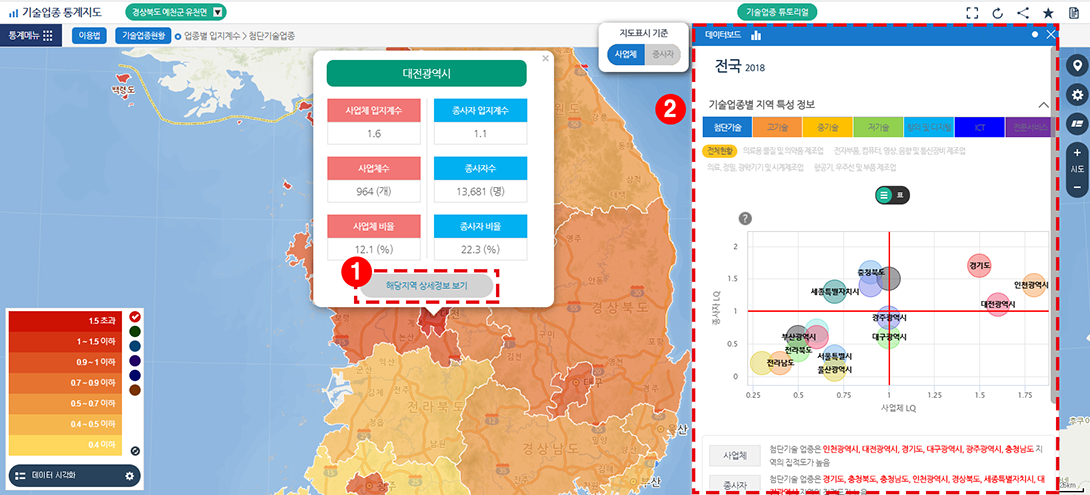The width and height of the screenshot is (1090, 495).
Task: Select the ICT tab
Action: (x=979, y=127)
